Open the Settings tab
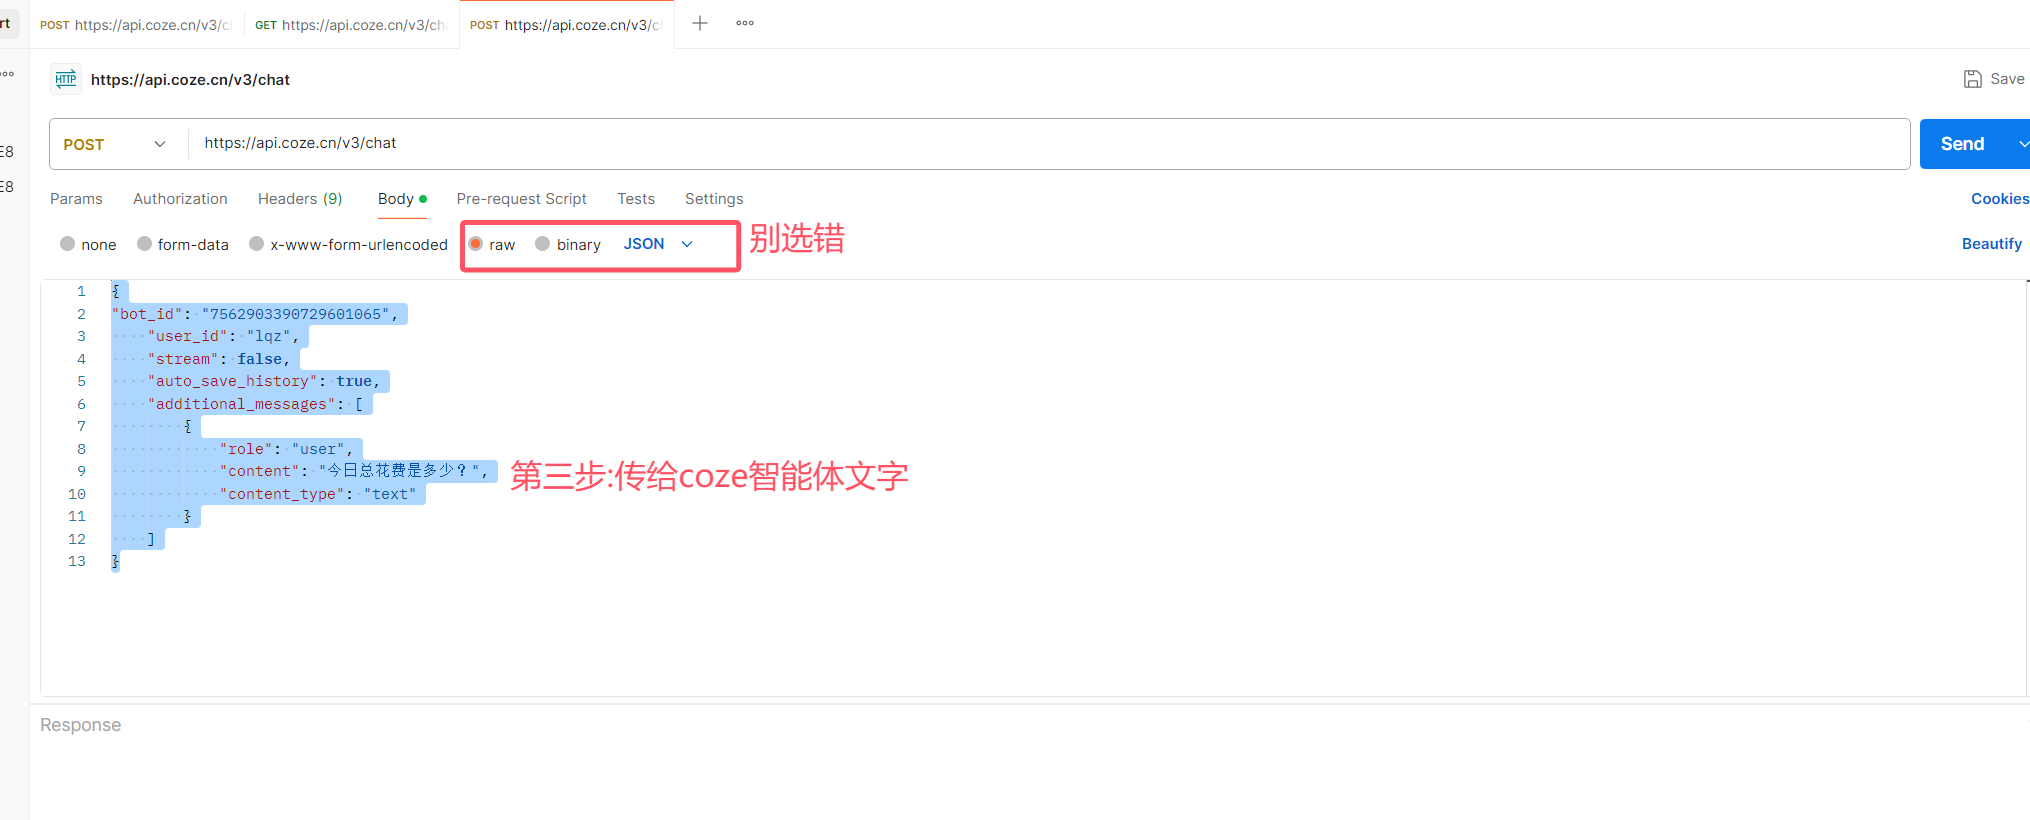The height and width of the screenshot is (820, 2030). click(x=714, y=199)
